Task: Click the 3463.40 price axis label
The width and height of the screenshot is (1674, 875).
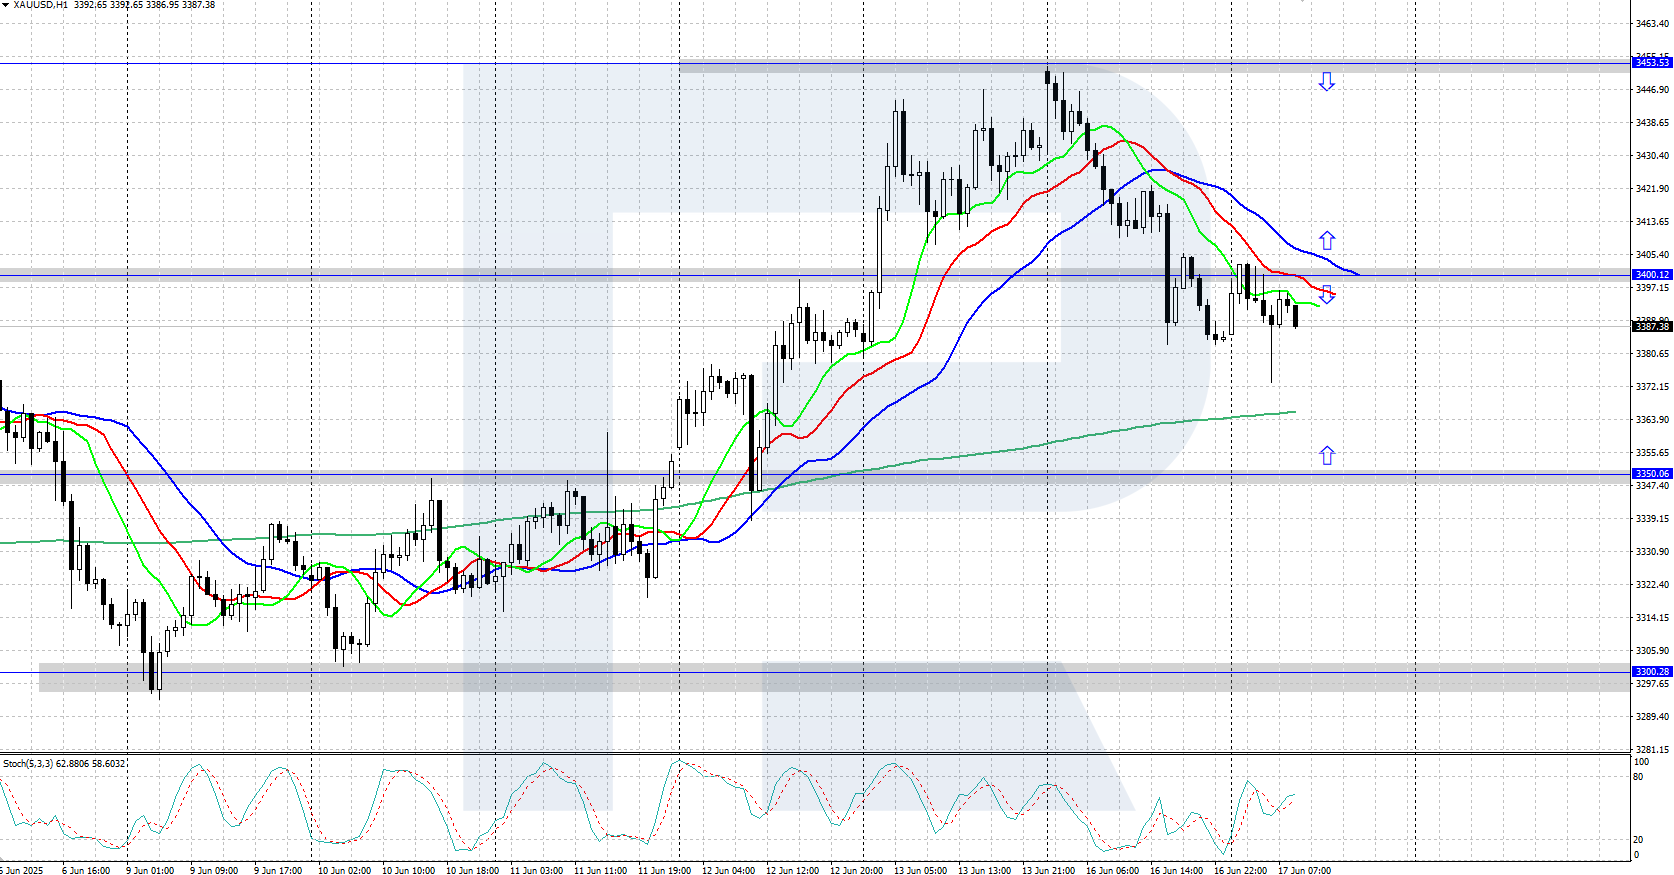Action: click(1652, 24)
